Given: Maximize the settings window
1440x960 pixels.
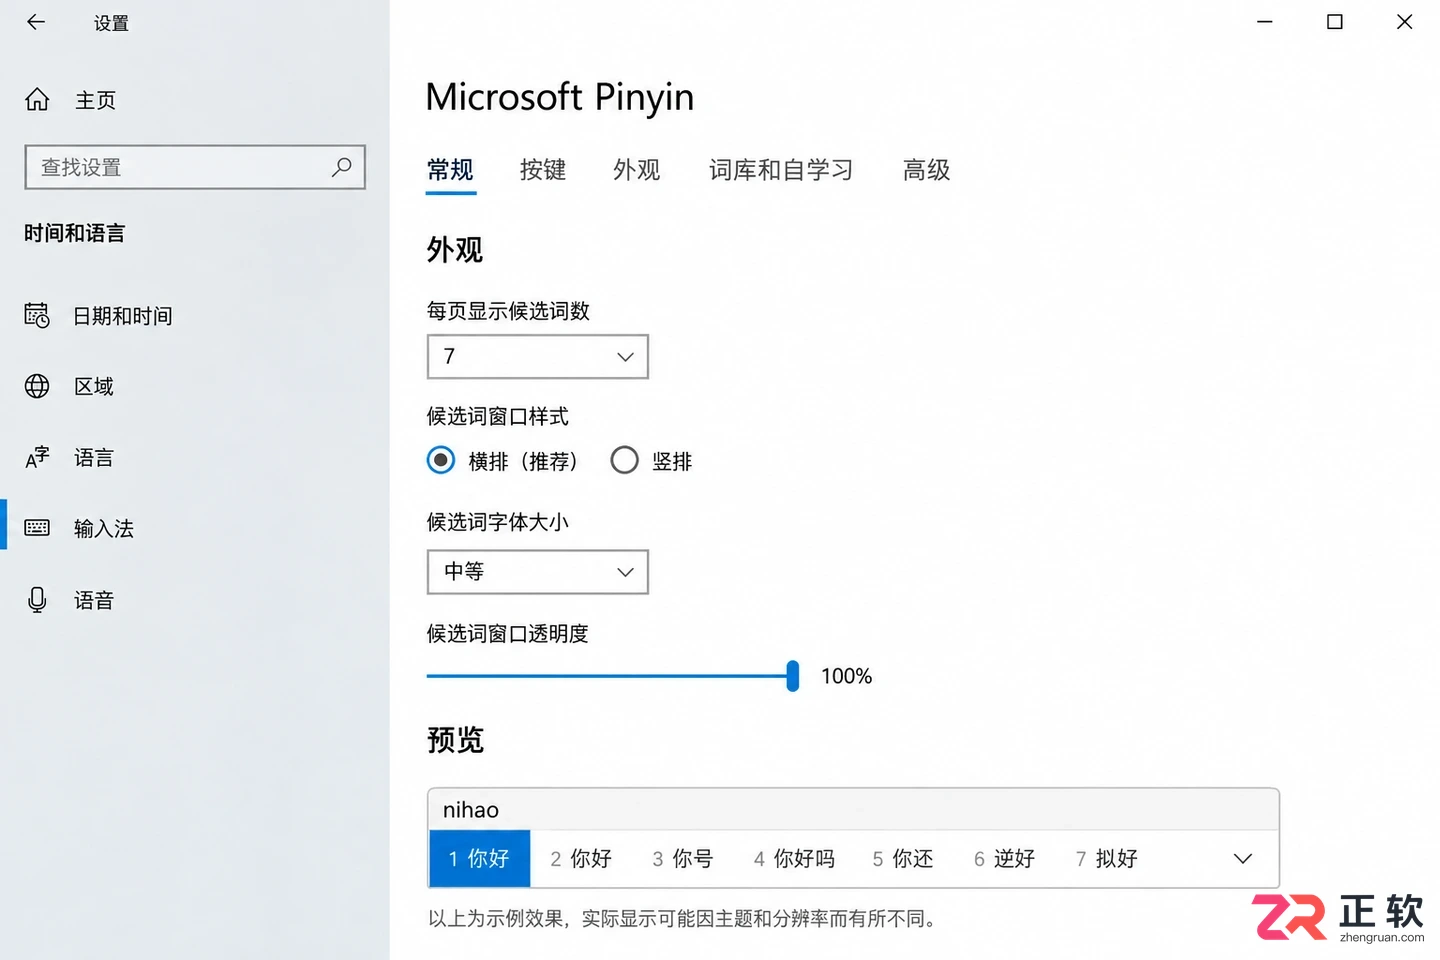Looking at the screenshot, I should tap(1335, 22).
